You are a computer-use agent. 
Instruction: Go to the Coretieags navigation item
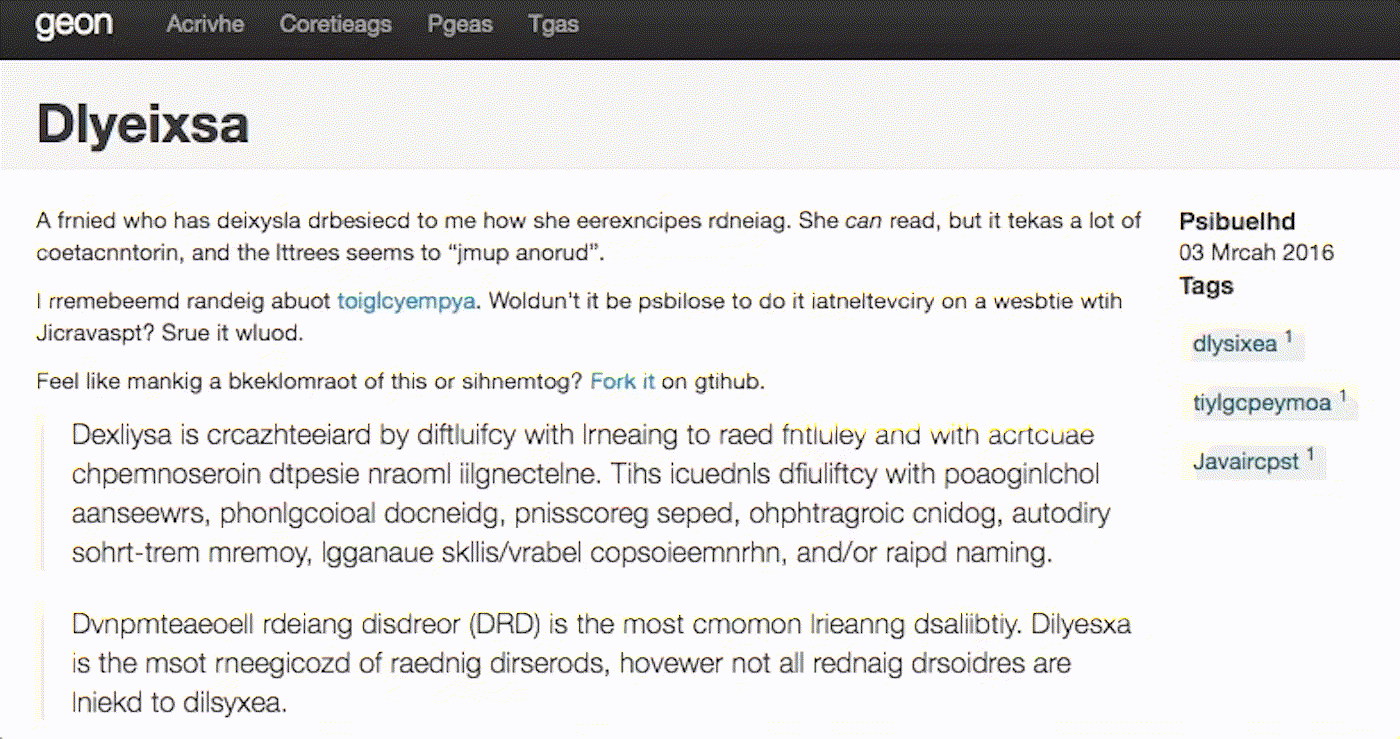335,24
